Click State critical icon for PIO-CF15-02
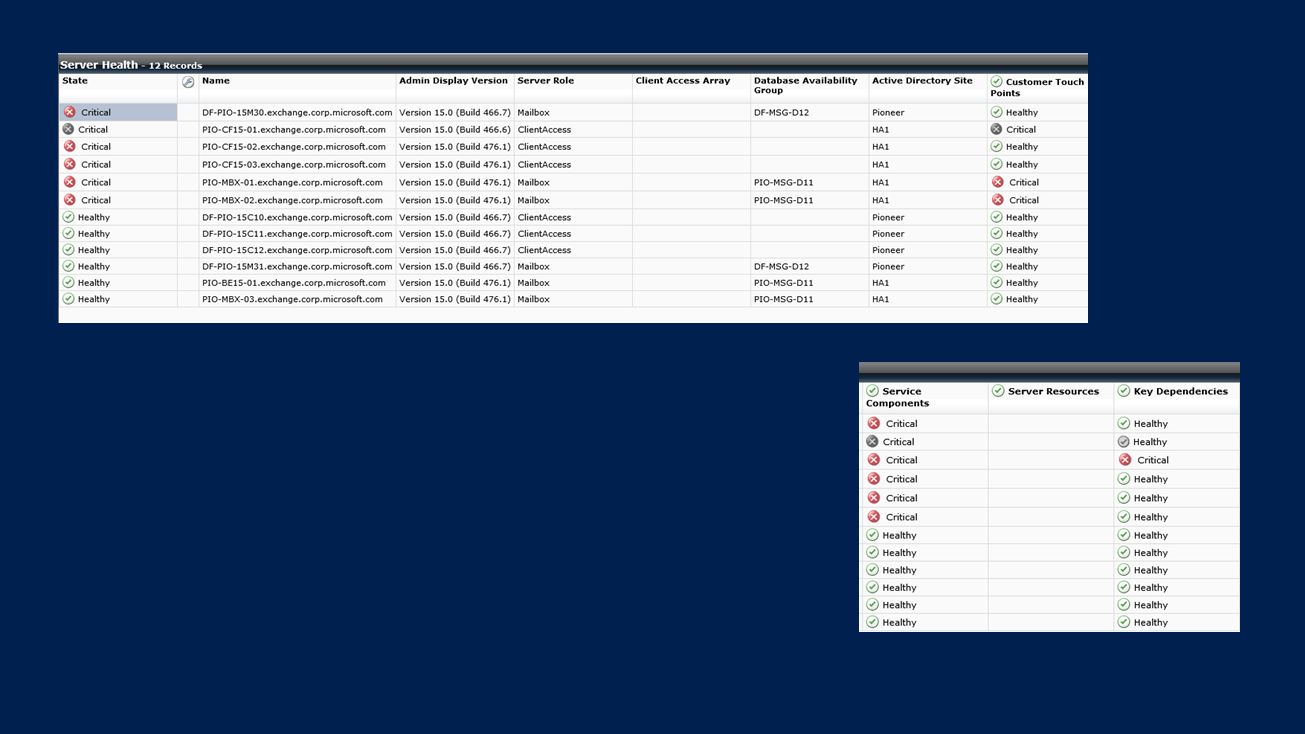 [69, 146]
